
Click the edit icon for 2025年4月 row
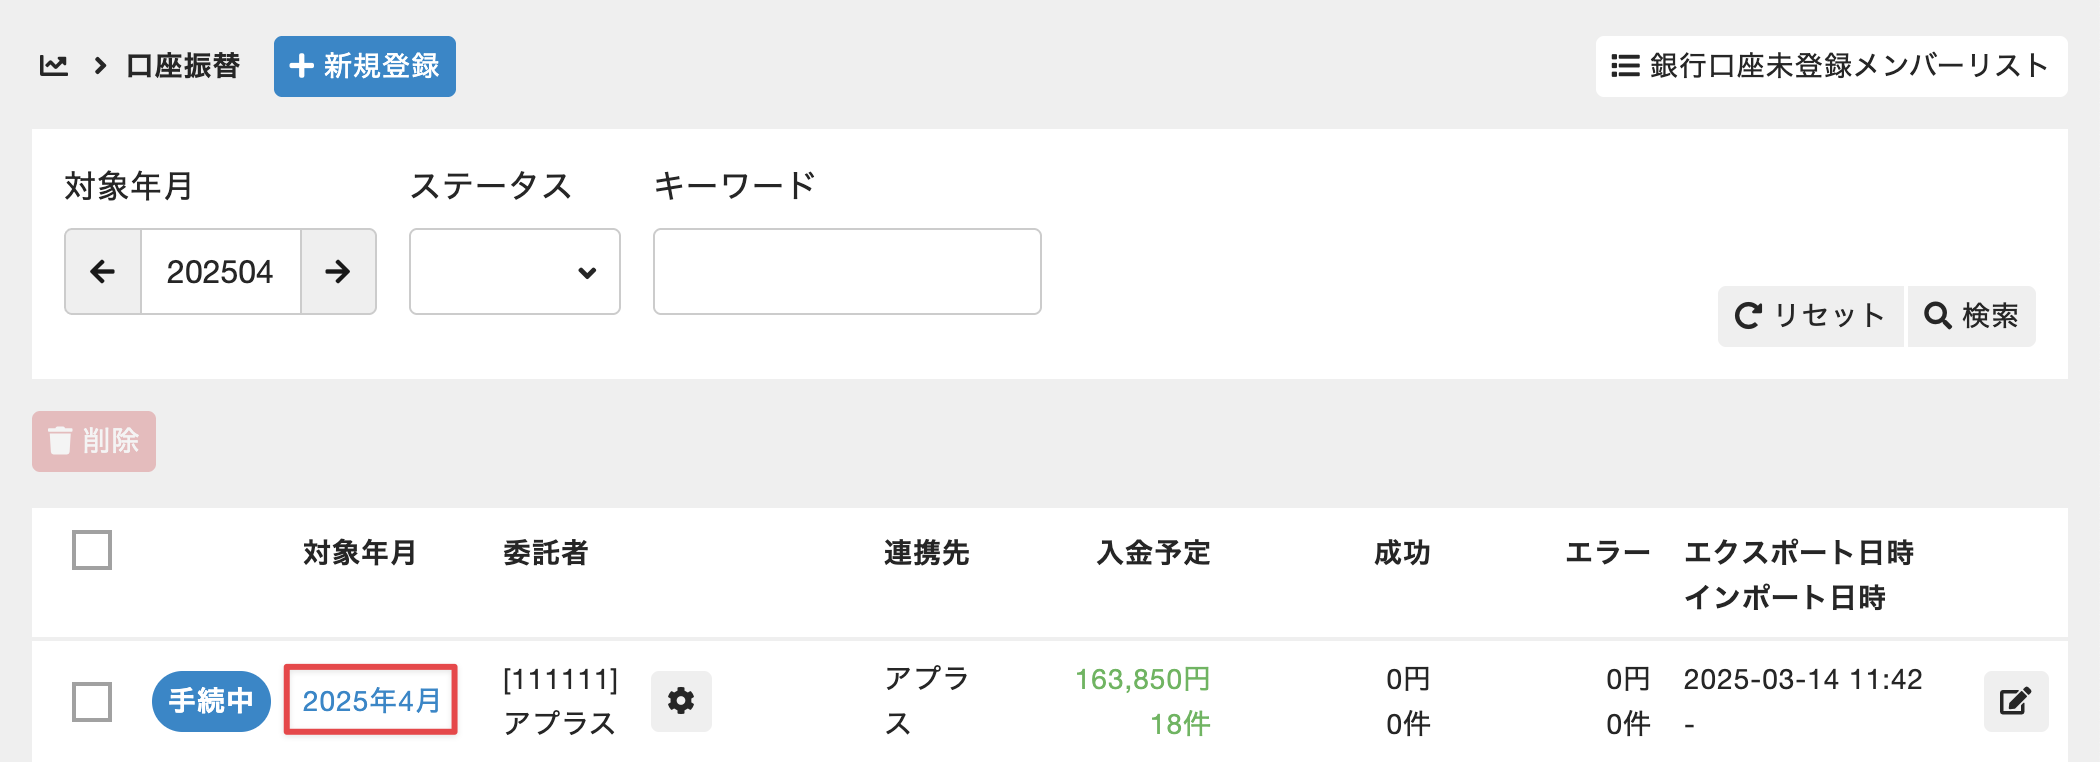2015,701
